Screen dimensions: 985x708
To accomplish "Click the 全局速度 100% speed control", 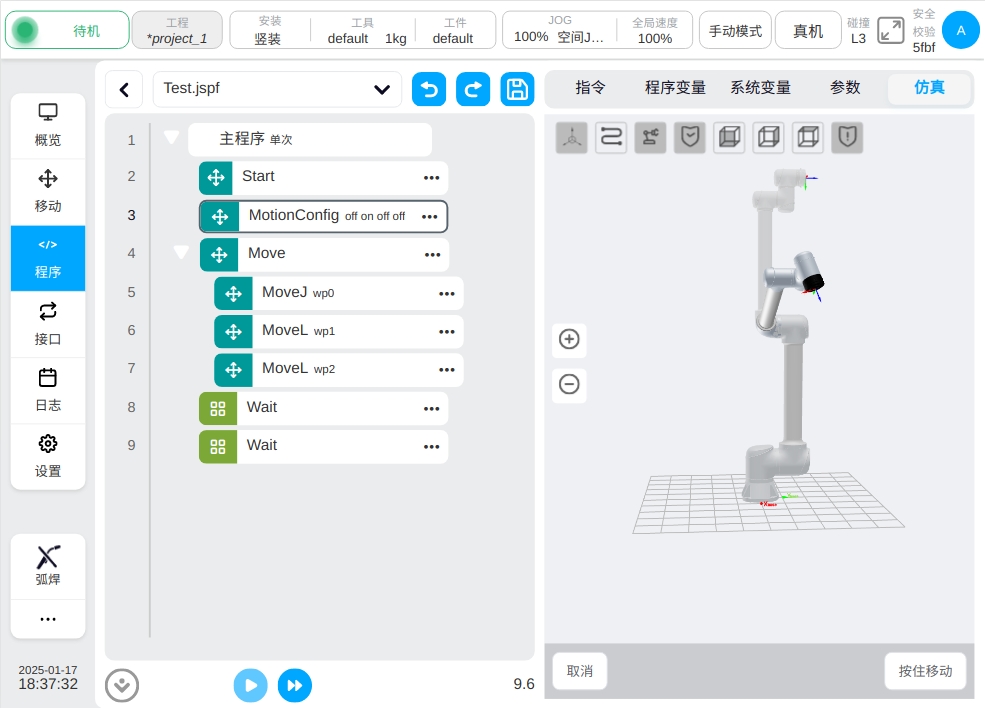I will click(655, 30).
